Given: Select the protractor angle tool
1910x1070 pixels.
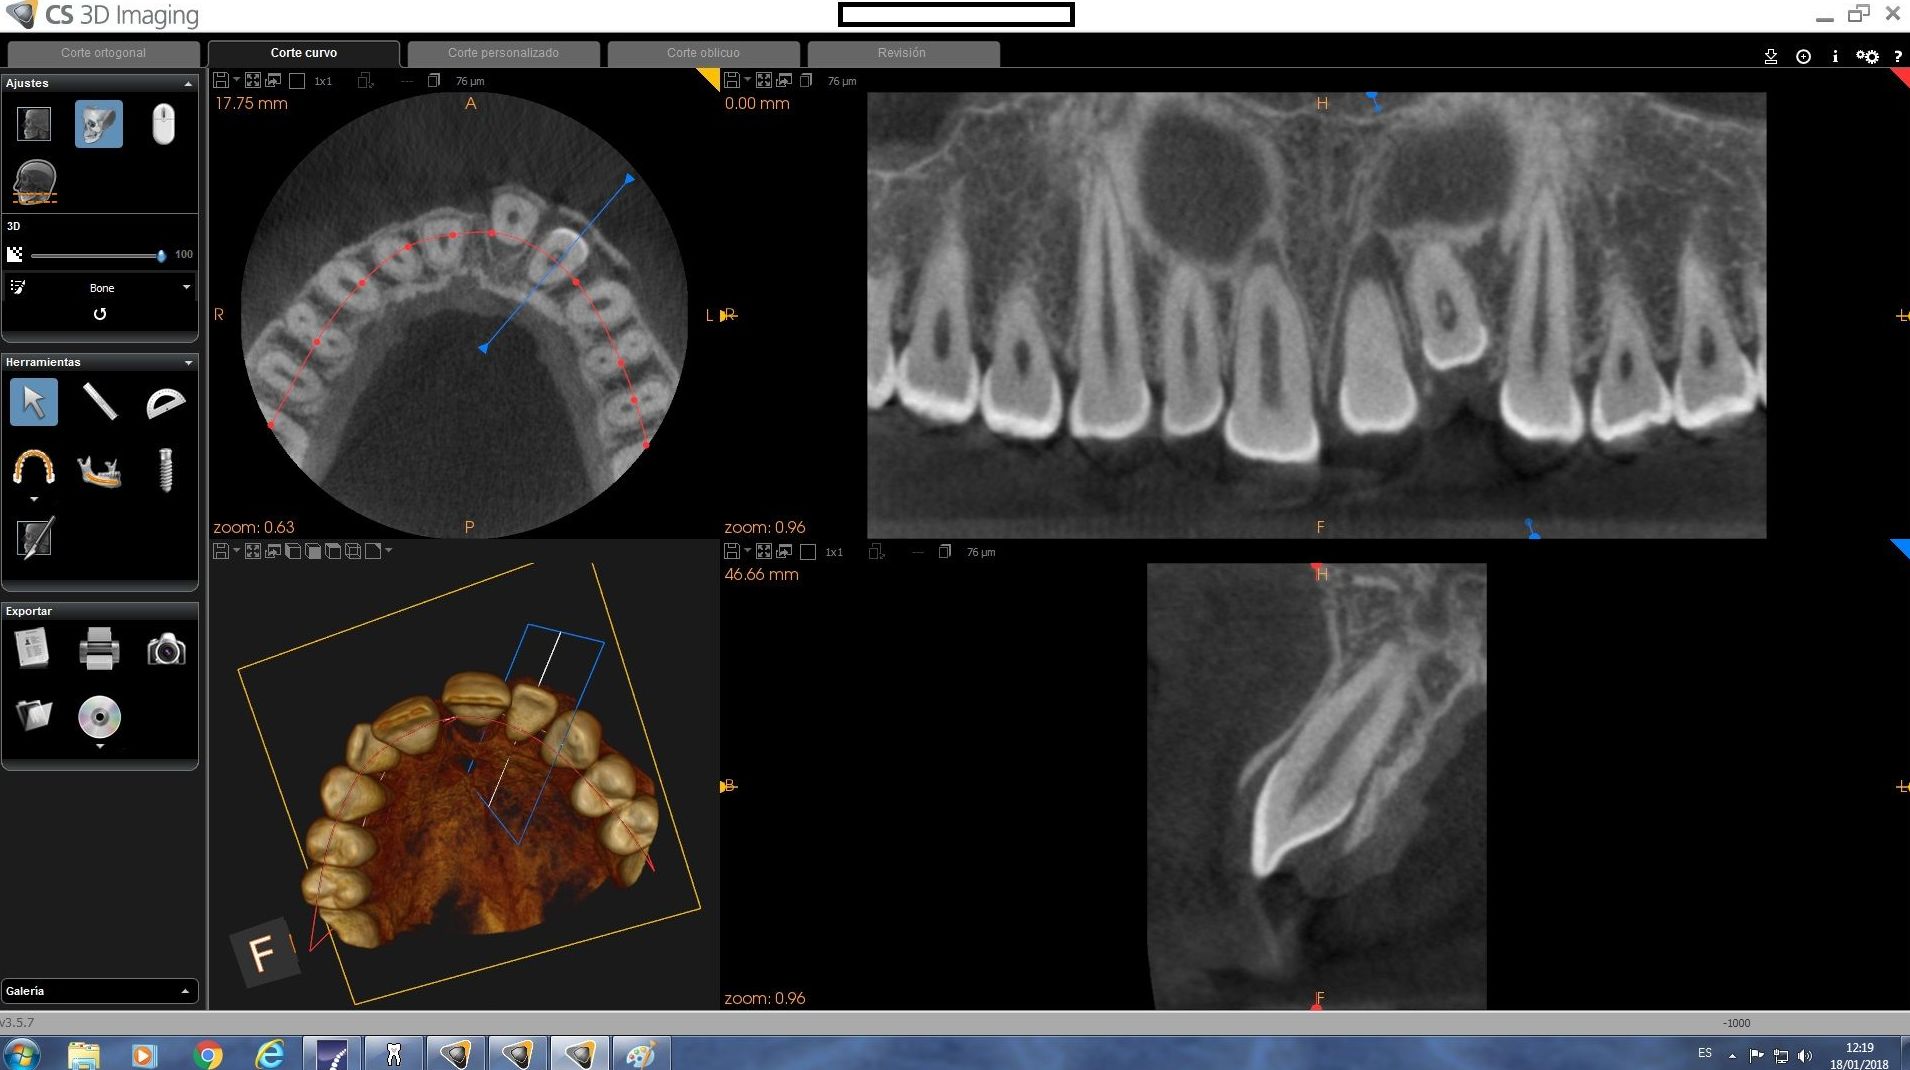Looking at the screenshot, I should tap(166, 403).
